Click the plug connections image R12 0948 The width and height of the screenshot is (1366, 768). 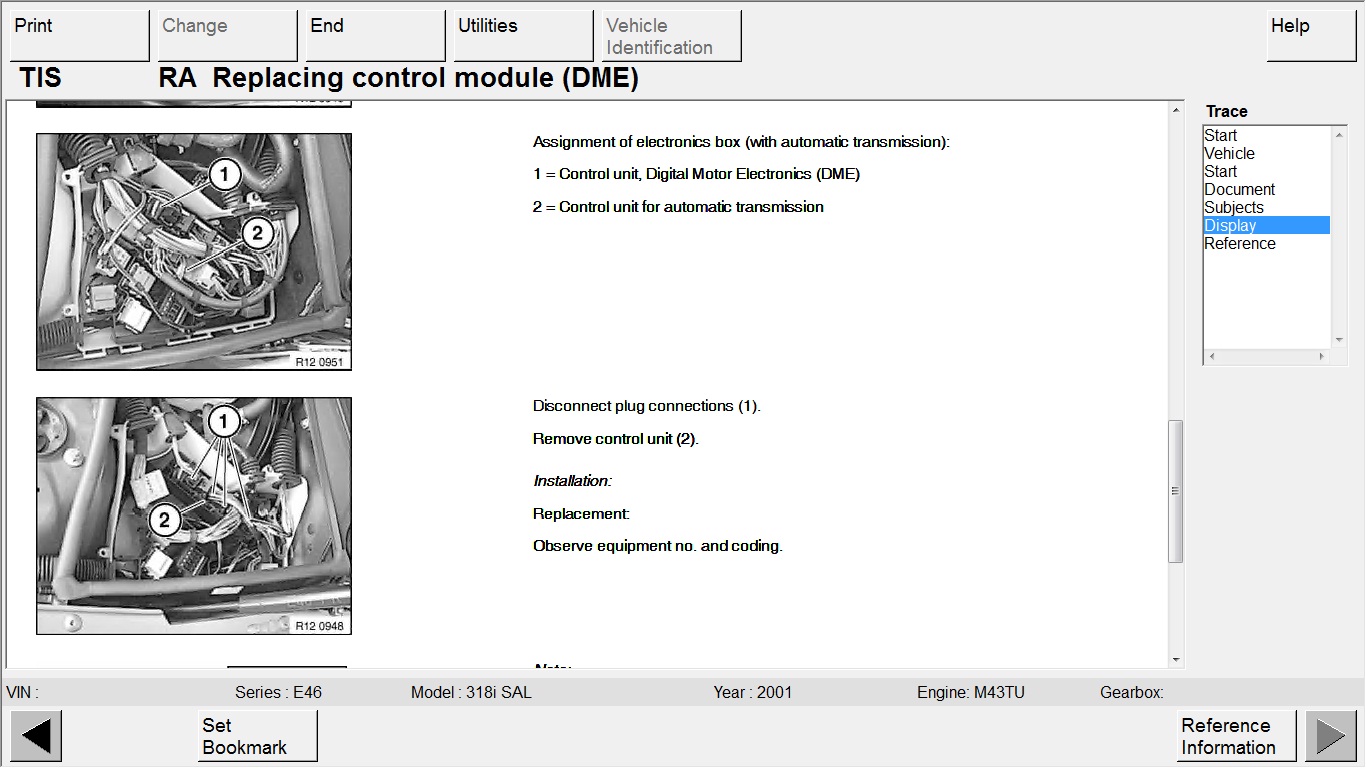194,516
